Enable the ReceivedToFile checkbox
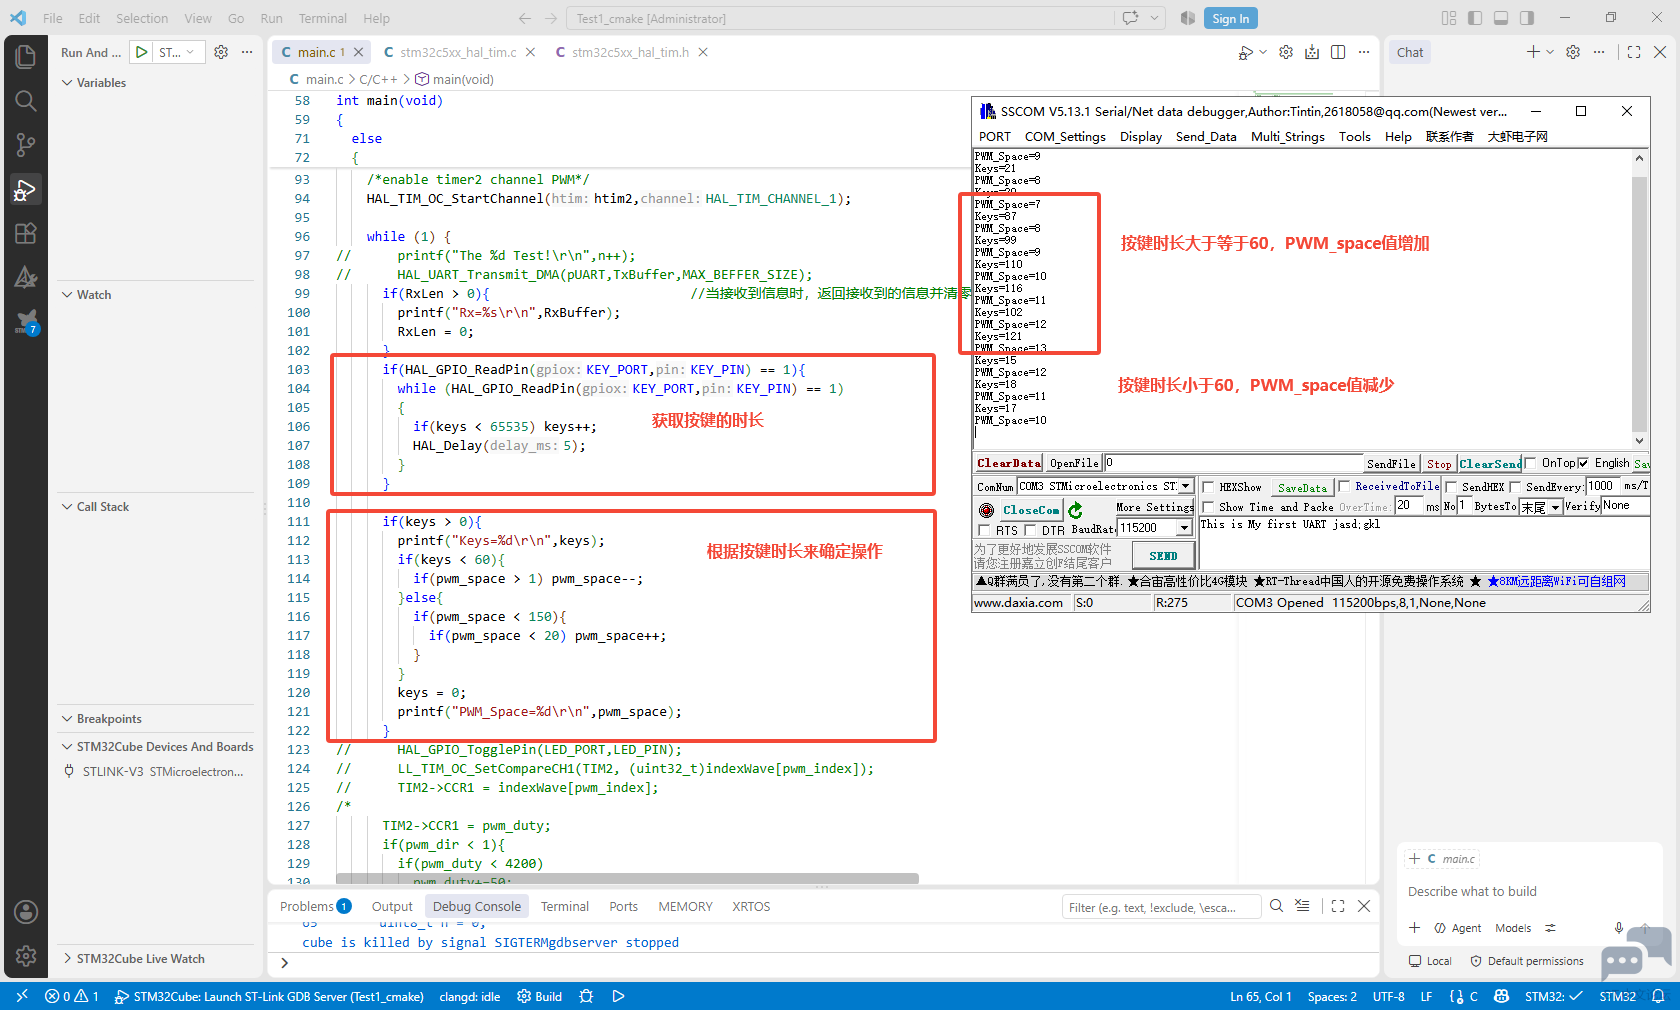Image resolution: width=1680 pixels, height=1010 pixels. (x=1345, y=487)
